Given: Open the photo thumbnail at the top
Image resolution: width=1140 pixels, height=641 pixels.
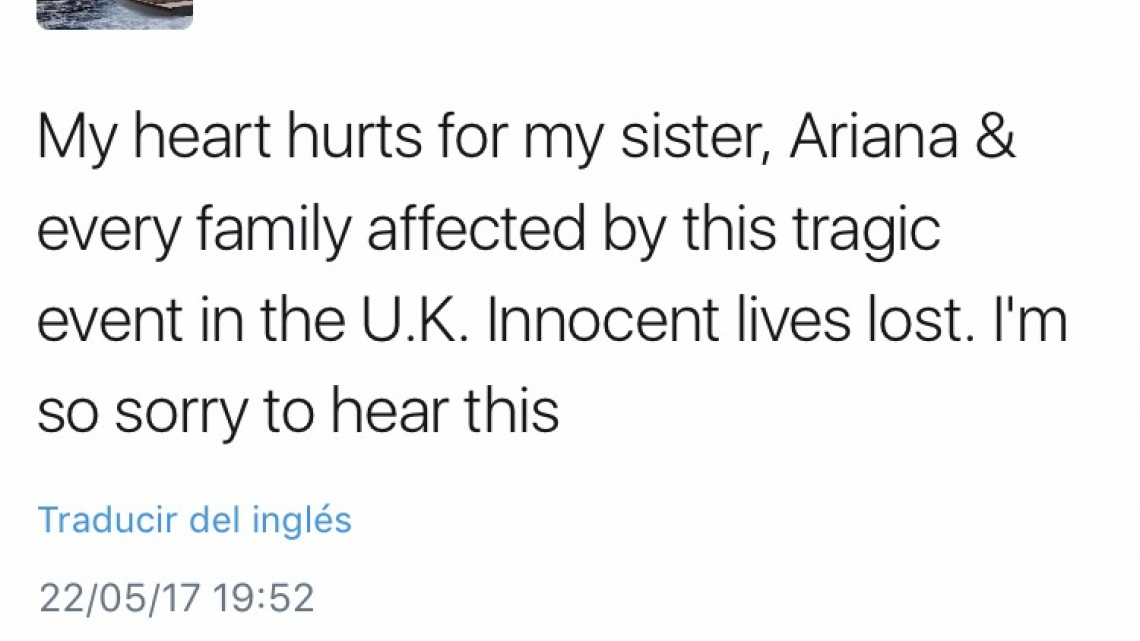Looking at the screenshot, I should pos(113,15).
